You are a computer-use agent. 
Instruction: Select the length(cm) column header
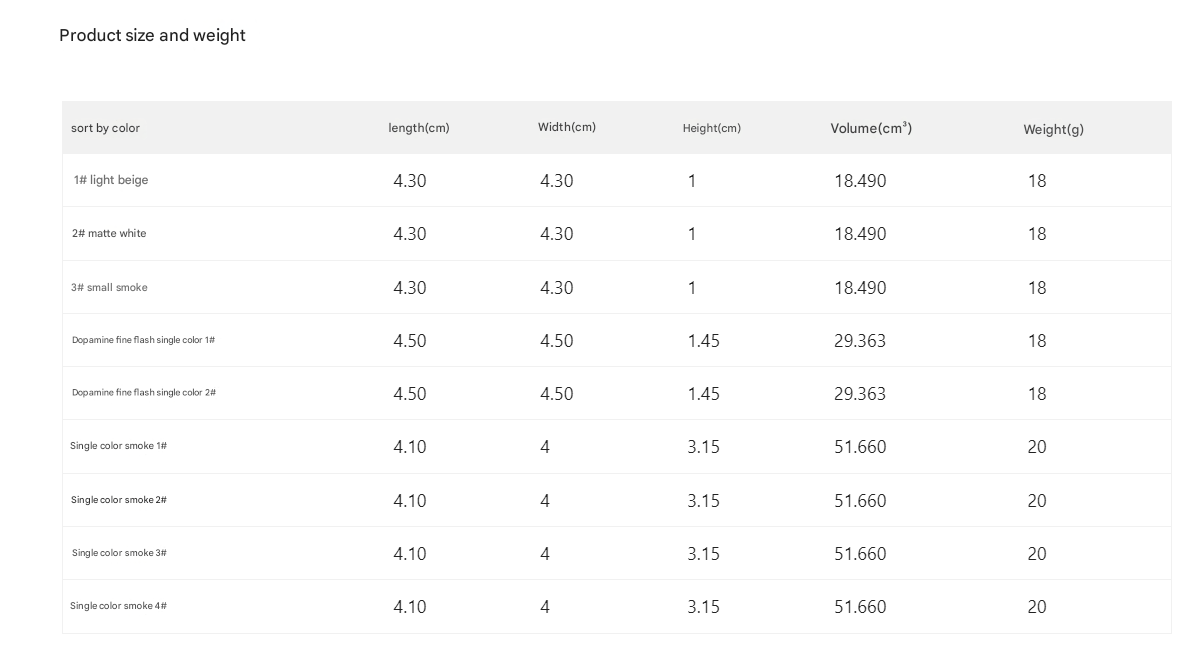pyautogui.click(x=419, y=128)
